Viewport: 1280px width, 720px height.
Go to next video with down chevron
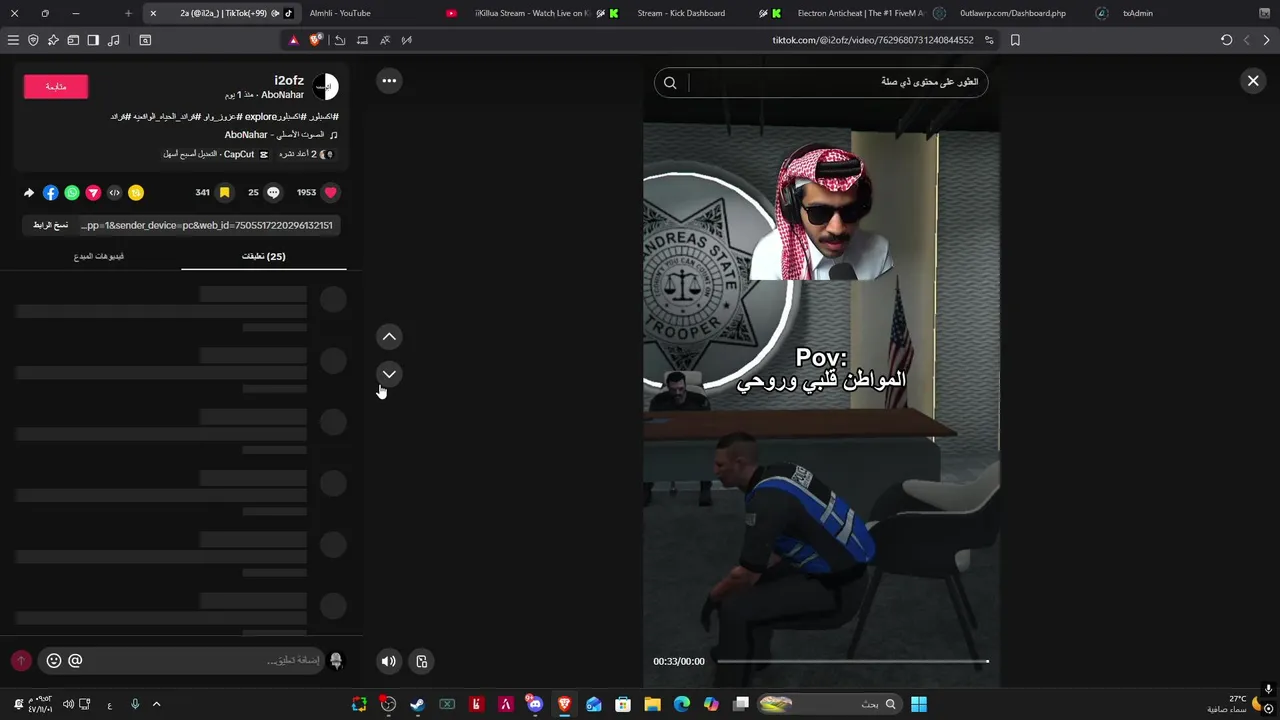(x=389, y=374)
